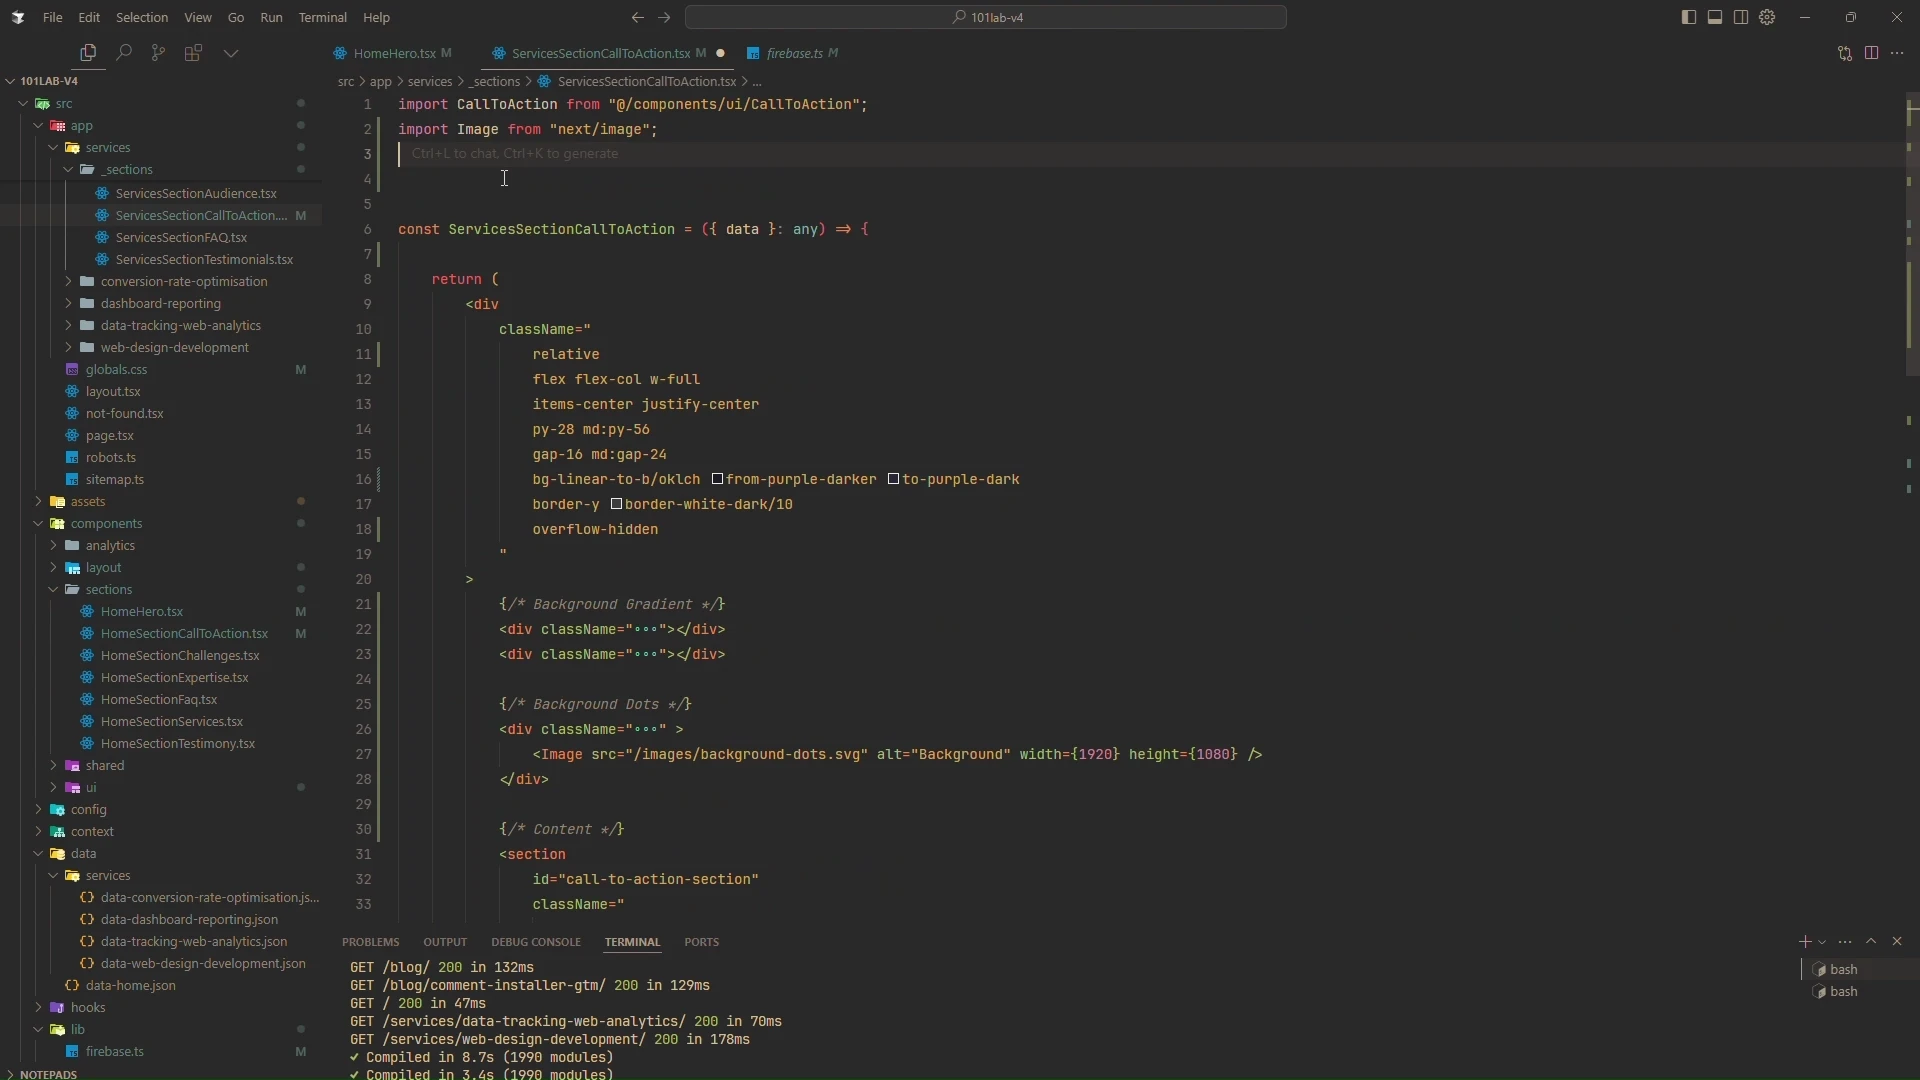This screenshot has height=1080, width=1920.
Task: Go back with navigation arrow
Action: (x=638, y=17)
